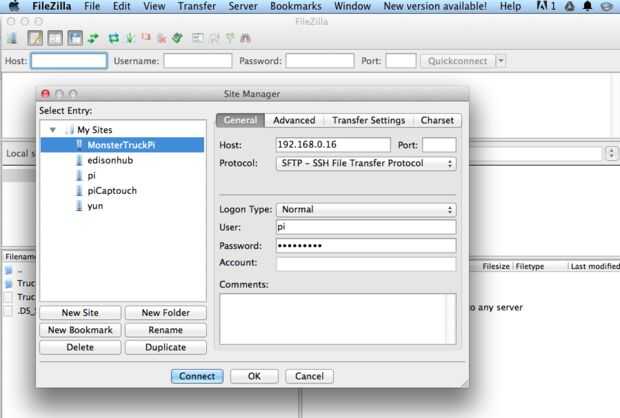
Task: Refresh file and folder lists icon
Action: (114, 38)
